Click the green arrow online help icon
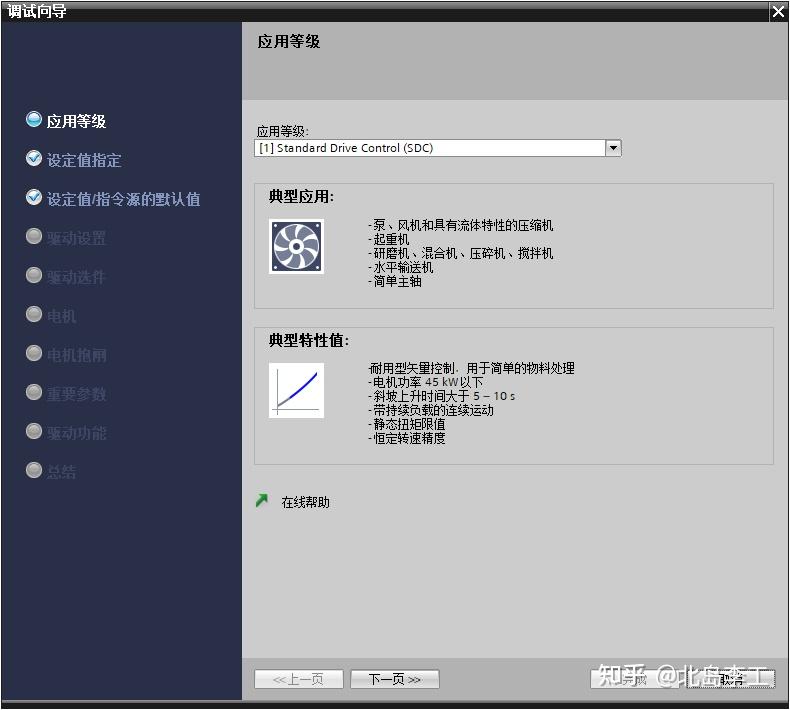The height and width of the screenshot is (710, 790). click(x=262, y=501)
